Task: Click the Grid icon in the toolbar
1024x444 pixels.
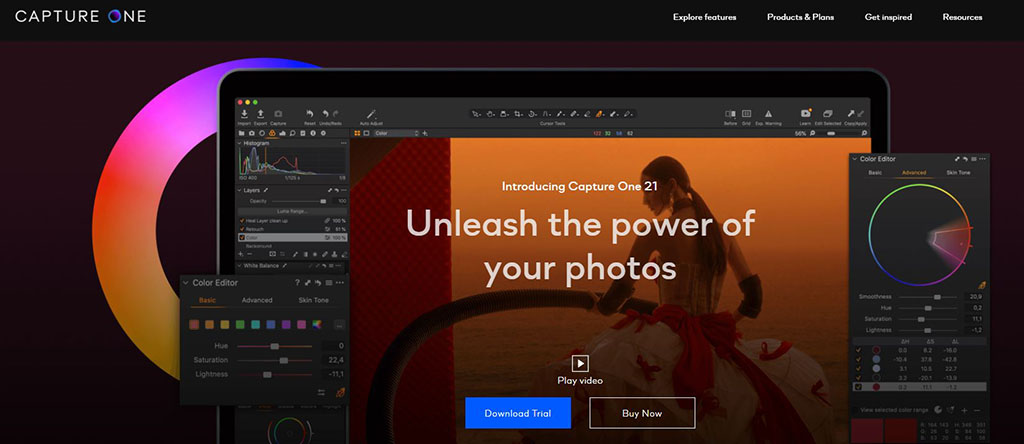Action: [x=746, y=114]
